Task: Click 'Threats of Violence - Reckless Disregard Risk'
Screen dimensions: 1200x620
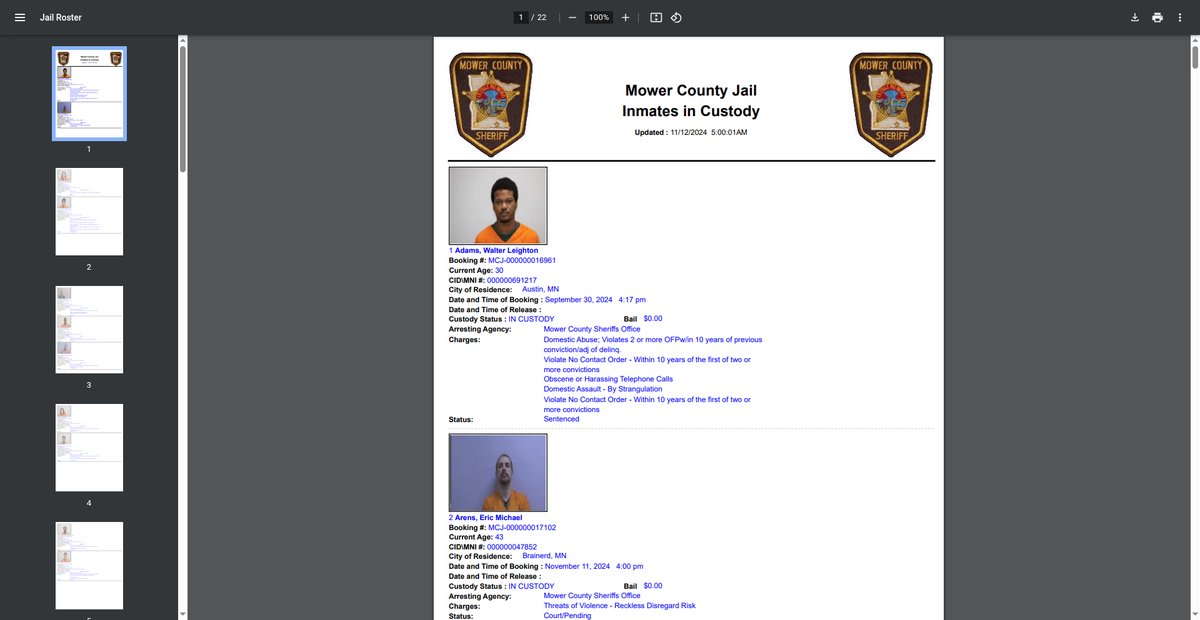Action: tap(620, 606)
